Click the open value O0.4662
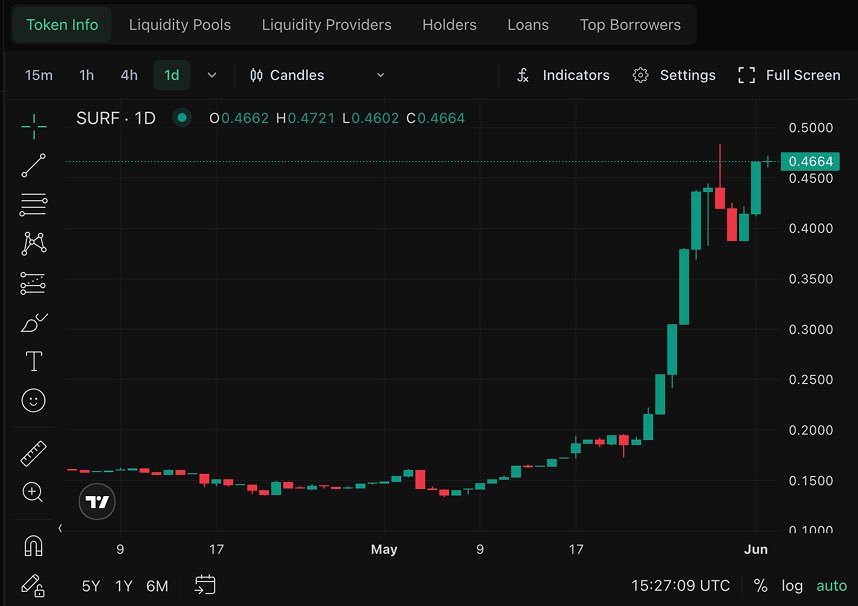 click(x=239, y=118)
